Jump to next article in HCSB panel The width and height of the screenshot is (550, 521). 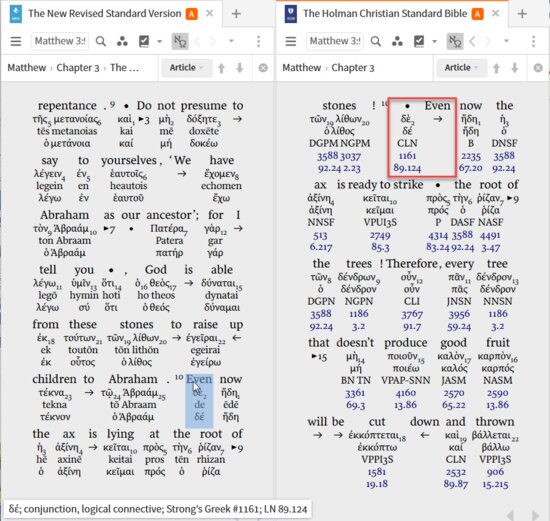click(x=515, y=68)
